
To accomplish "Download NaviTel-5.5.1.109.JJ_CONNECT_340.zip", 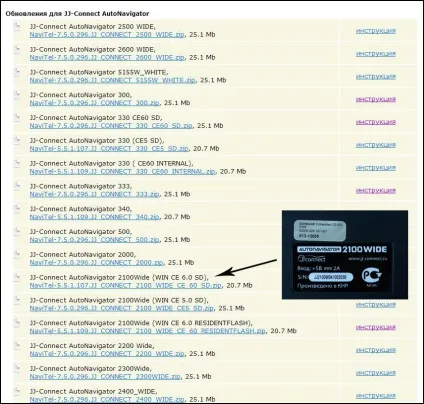I will pos(94,217).
